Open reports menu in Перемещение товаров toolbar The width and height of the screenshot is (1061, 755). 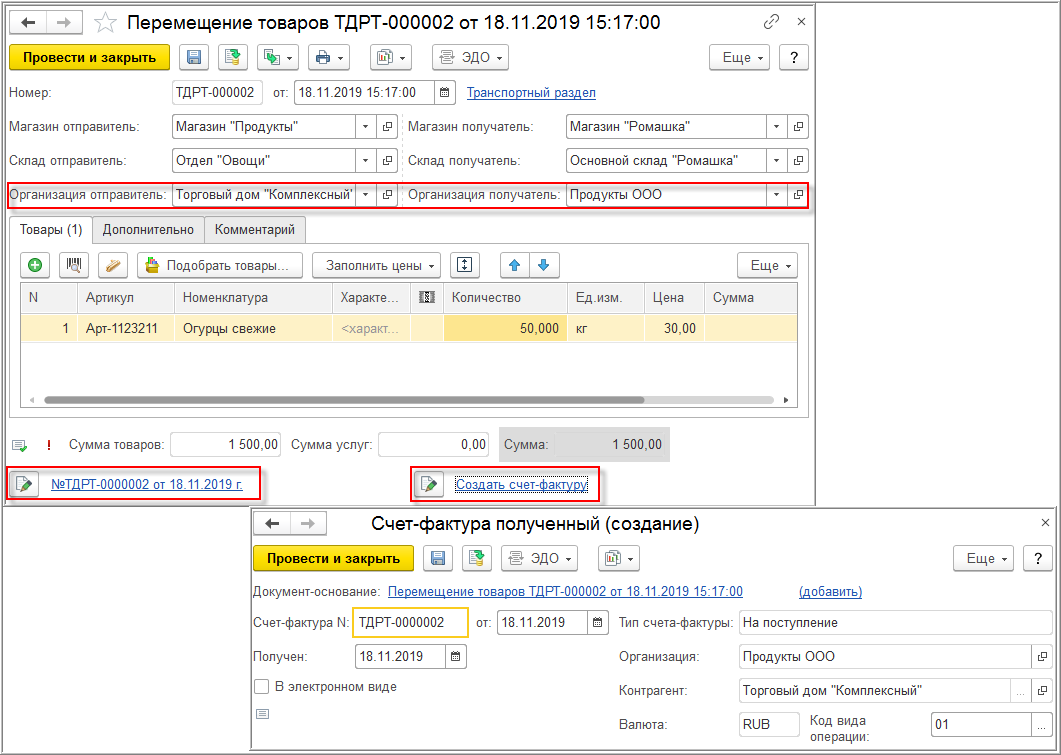[x=390, y=58]
